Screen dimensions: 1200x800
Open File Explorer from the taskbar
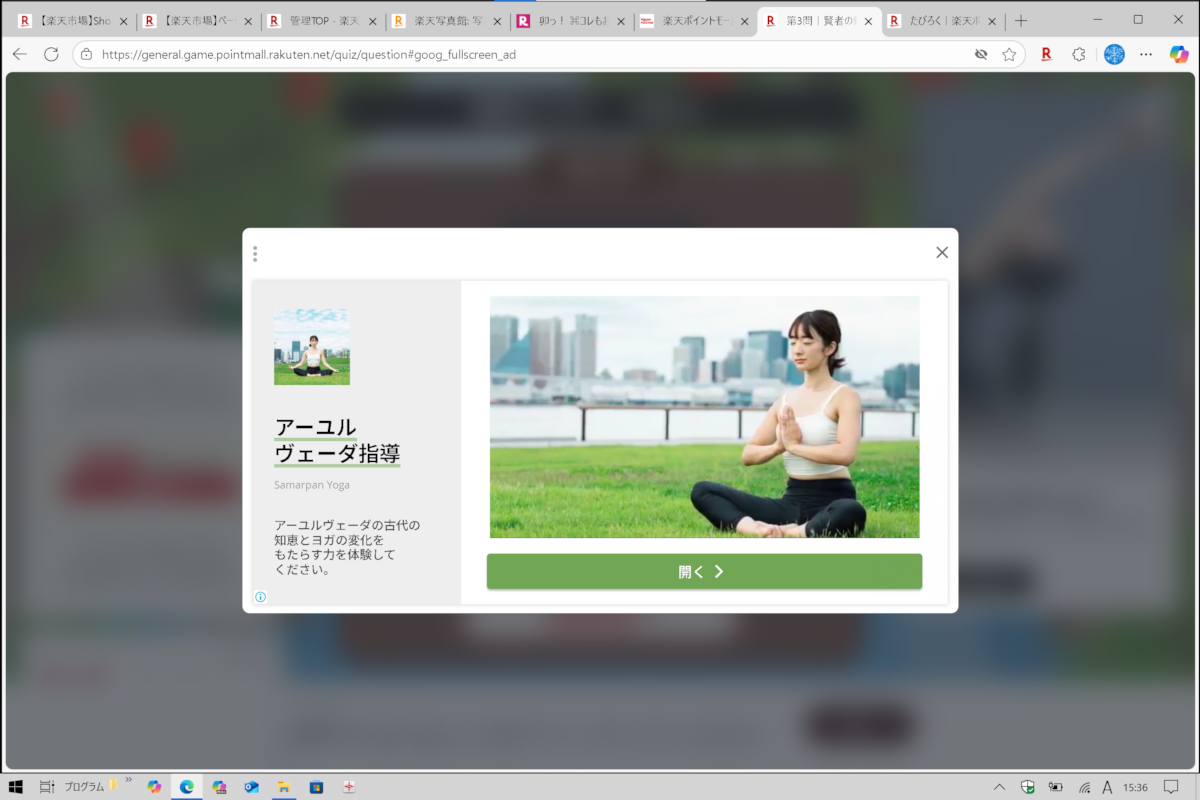coord(283,787)
